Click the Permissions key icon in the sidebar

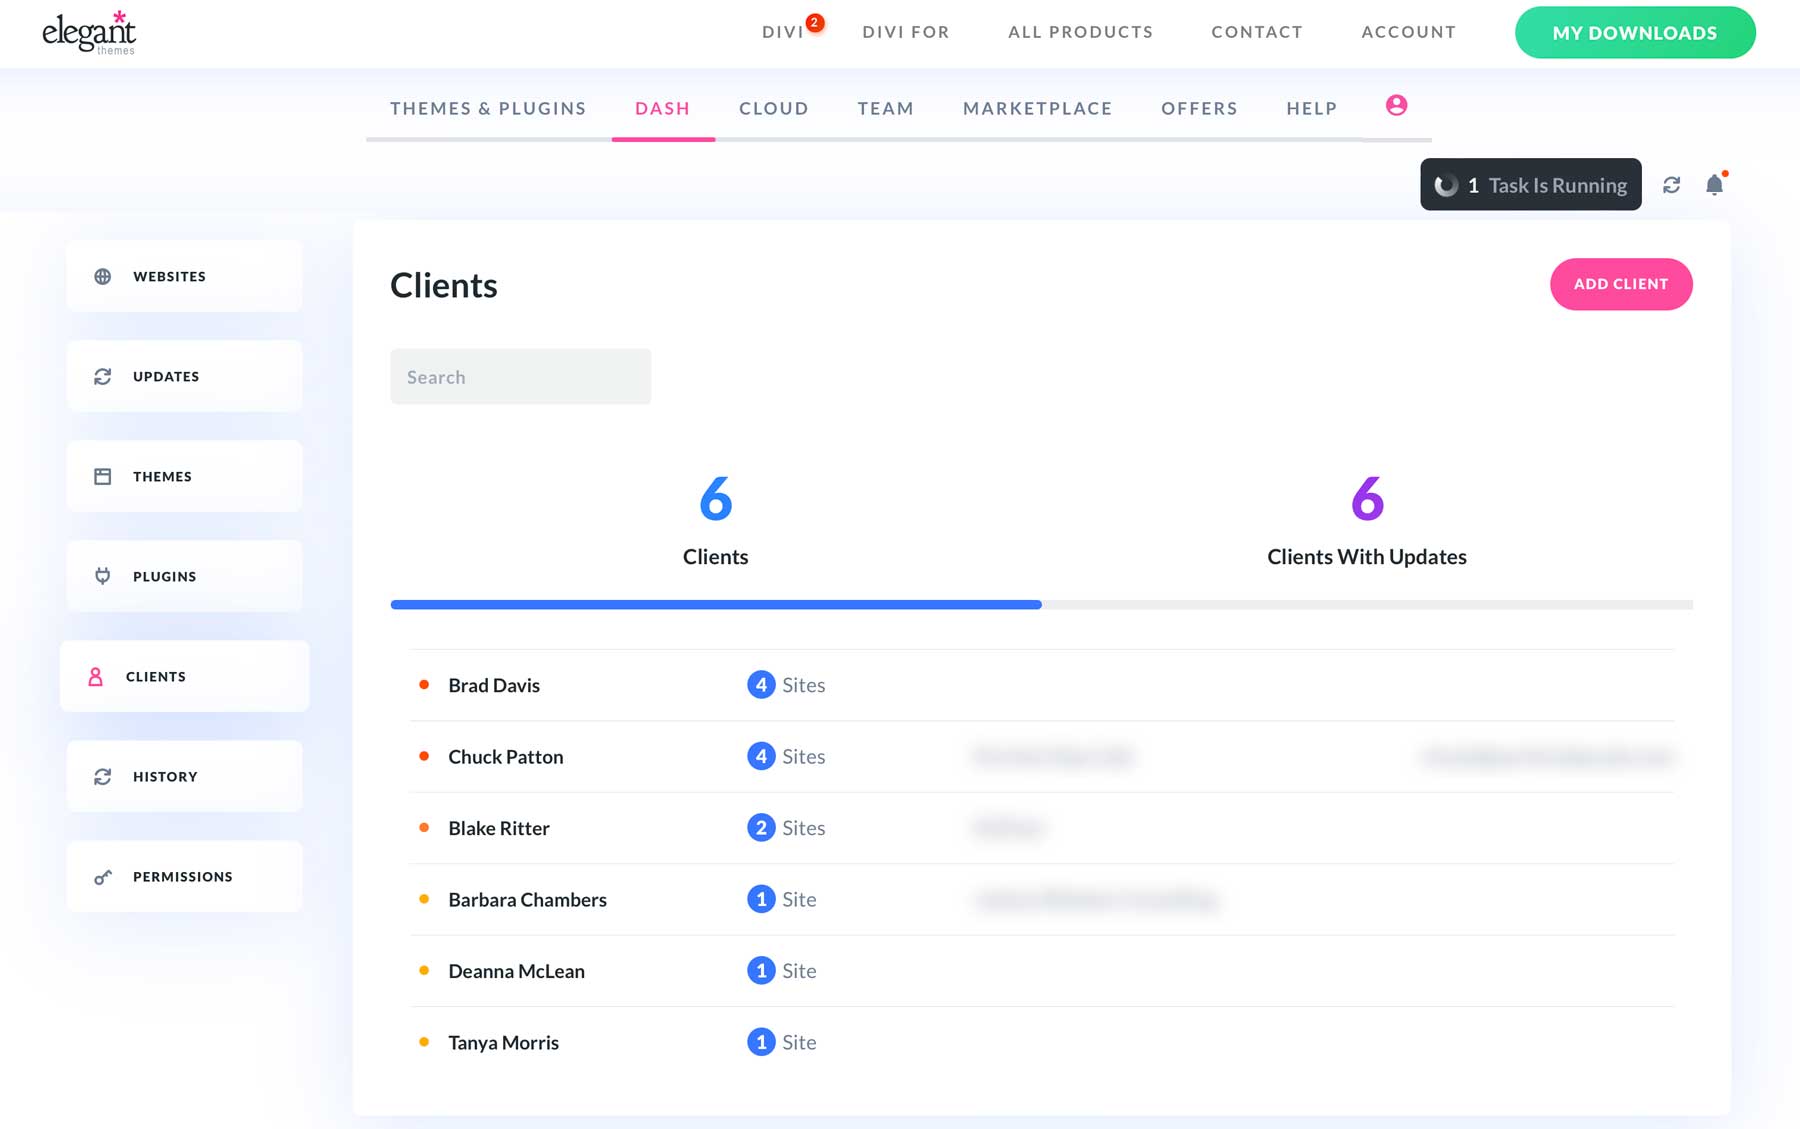click(x=102, y=877)
